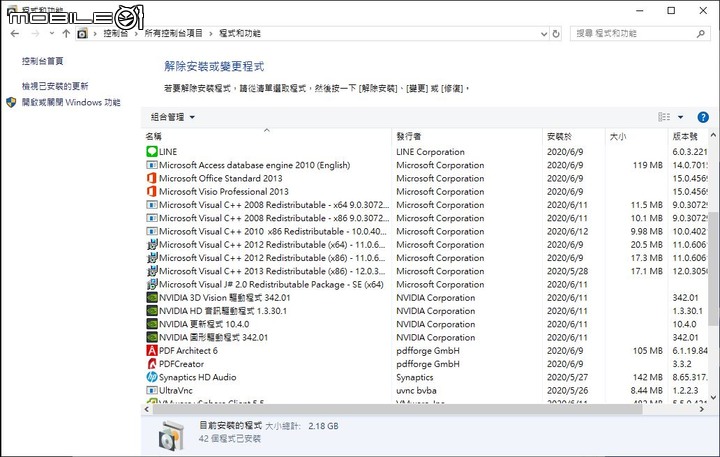Click NVIDIA update program 10.4.0 icon
Image resolution: width=720 pixels, height=457 pixels.
point(152,324)
